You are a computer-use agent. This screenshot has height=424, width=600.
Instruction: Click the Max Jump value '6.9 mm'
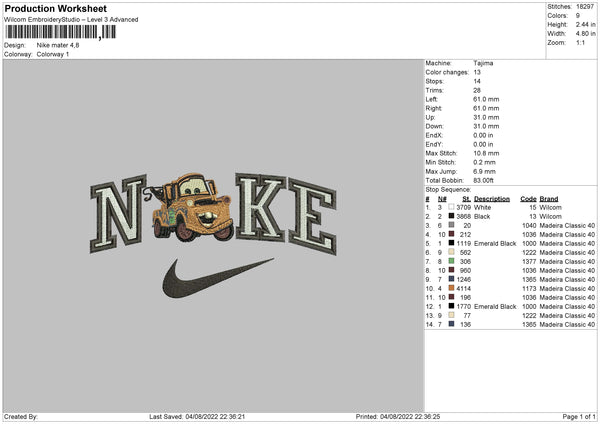coord(484,171)
